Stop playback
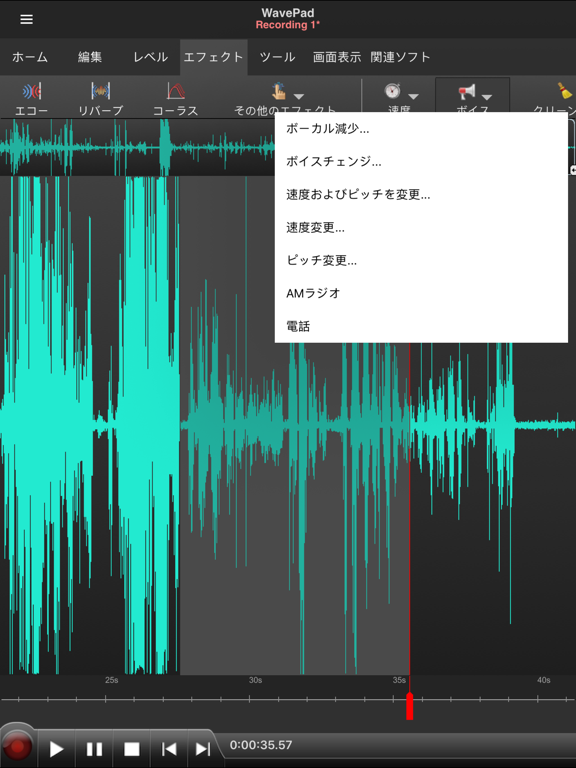The image size is (576, 768). coord(132,749)
